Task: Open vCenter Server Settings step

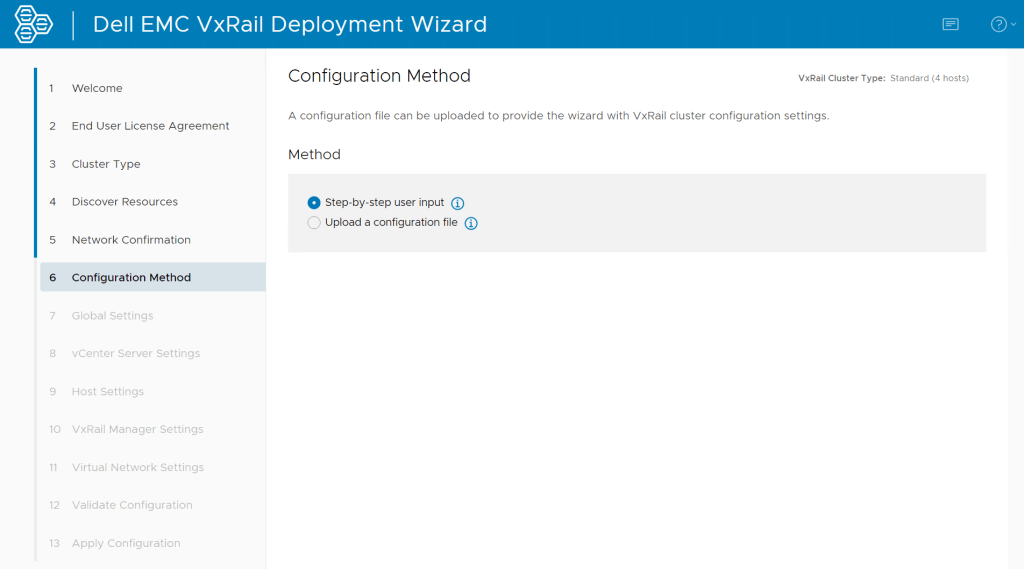Action: (x=135, y=354)
